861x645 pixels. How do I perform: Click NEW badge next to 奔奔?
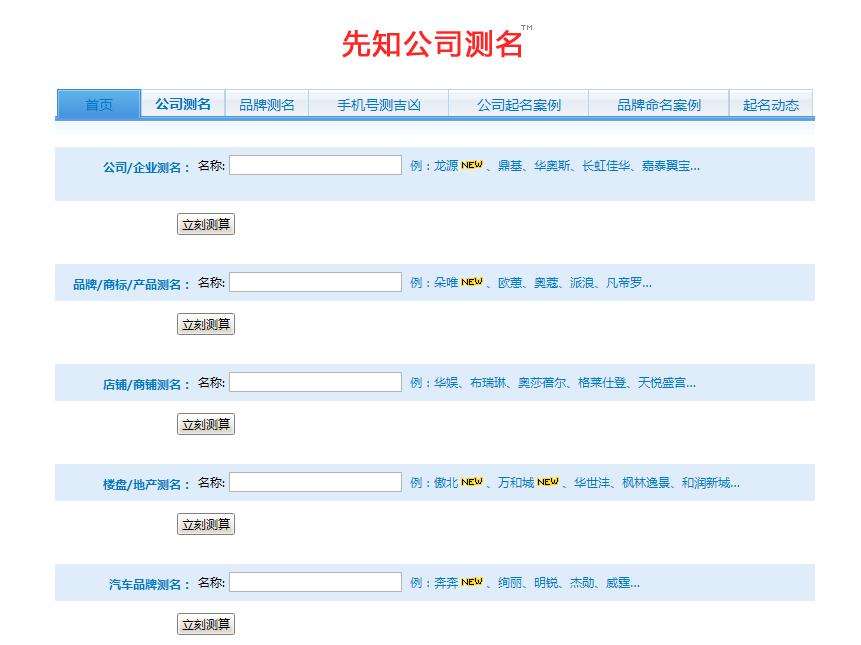[472, 581]
